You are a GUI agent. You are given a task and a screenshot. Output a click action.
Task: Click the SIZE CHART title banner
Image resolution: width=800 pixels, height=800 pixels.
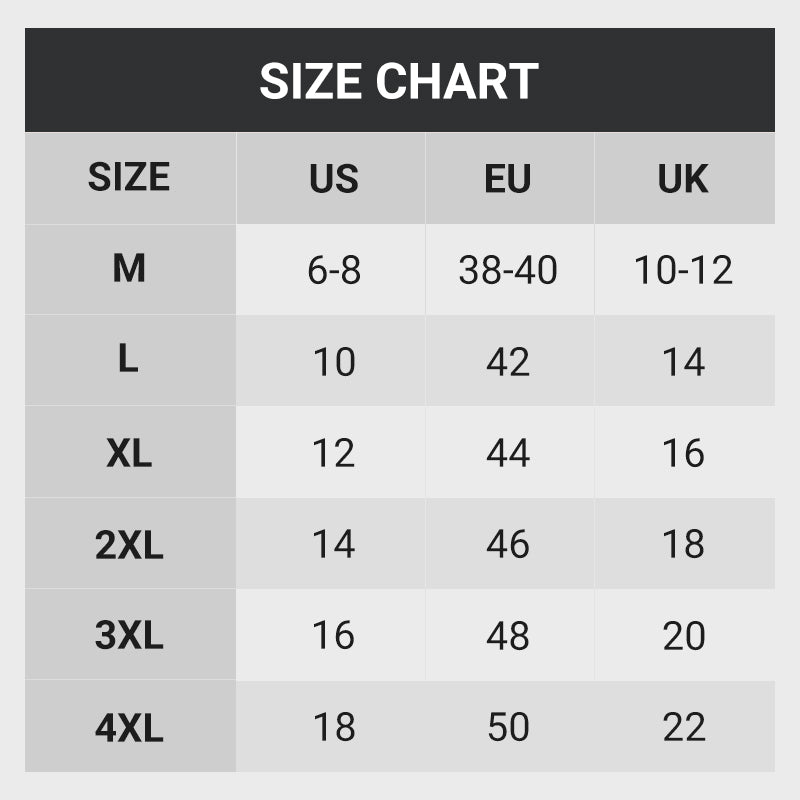pyautogui.click(x=399, y=80)
